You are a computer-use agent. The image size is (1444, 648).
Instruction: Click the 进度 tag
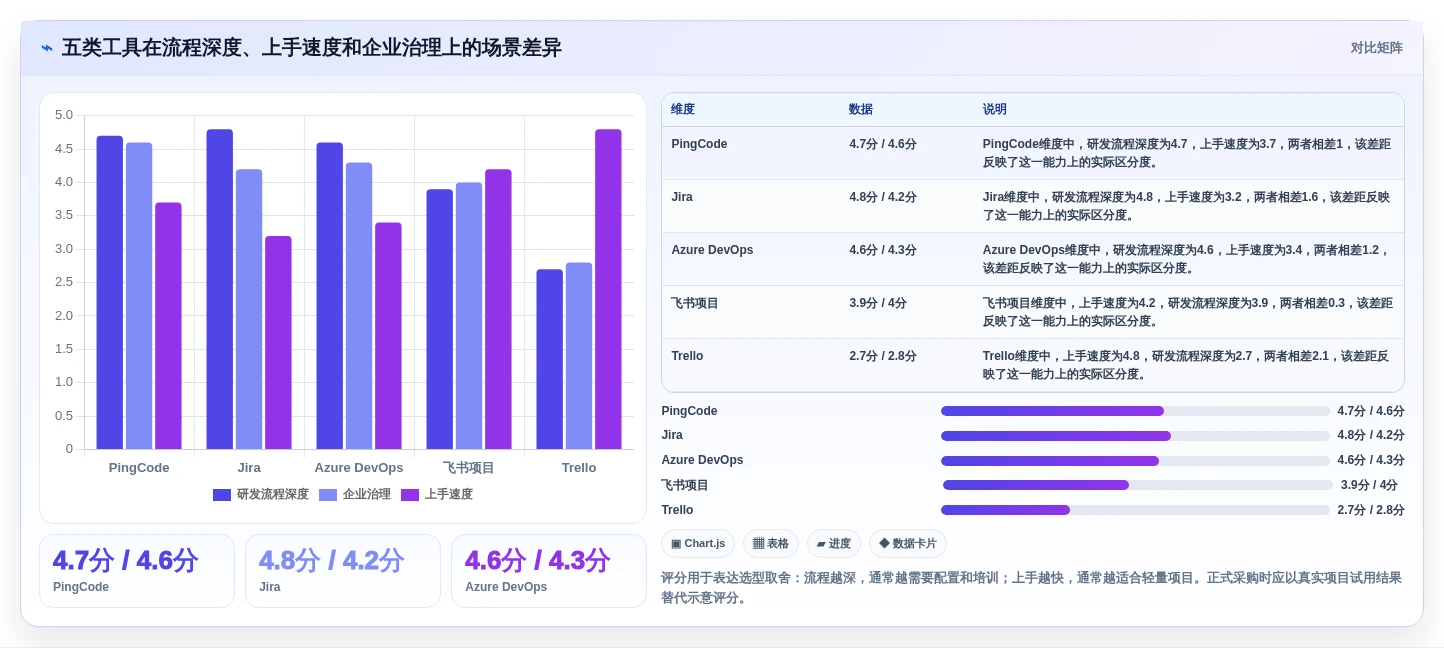[x=834, y=544]
